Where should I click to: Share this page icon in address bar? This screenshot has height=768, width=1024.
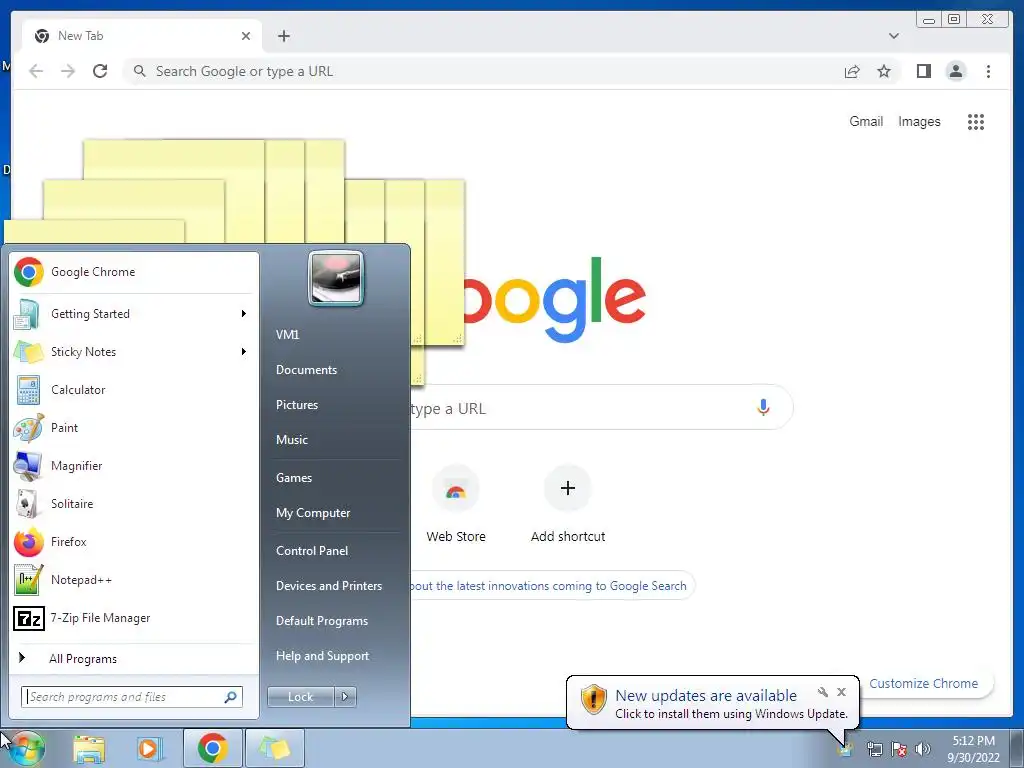click(x=852, y=71)
